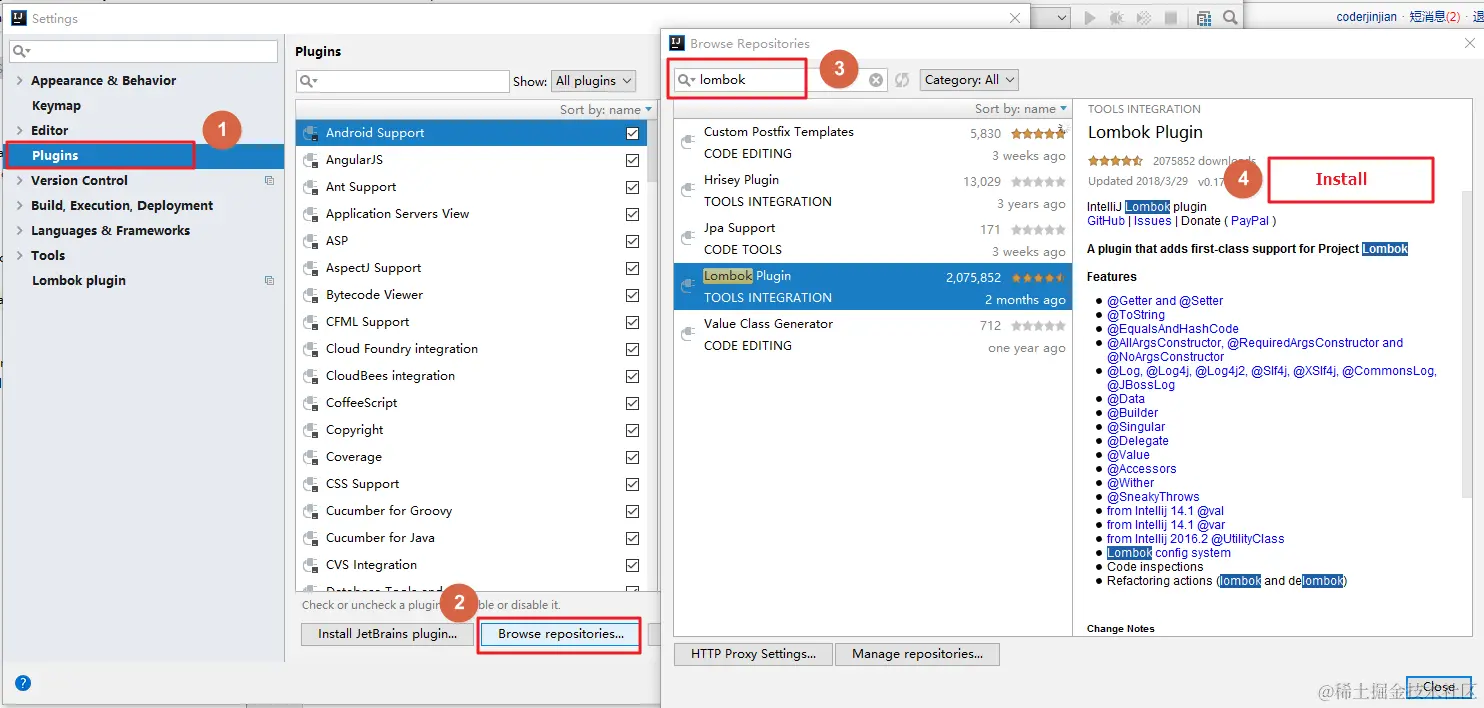Click the plugin star rating
Viewport: 1484px width, 708px height.
pos(1115,161)
